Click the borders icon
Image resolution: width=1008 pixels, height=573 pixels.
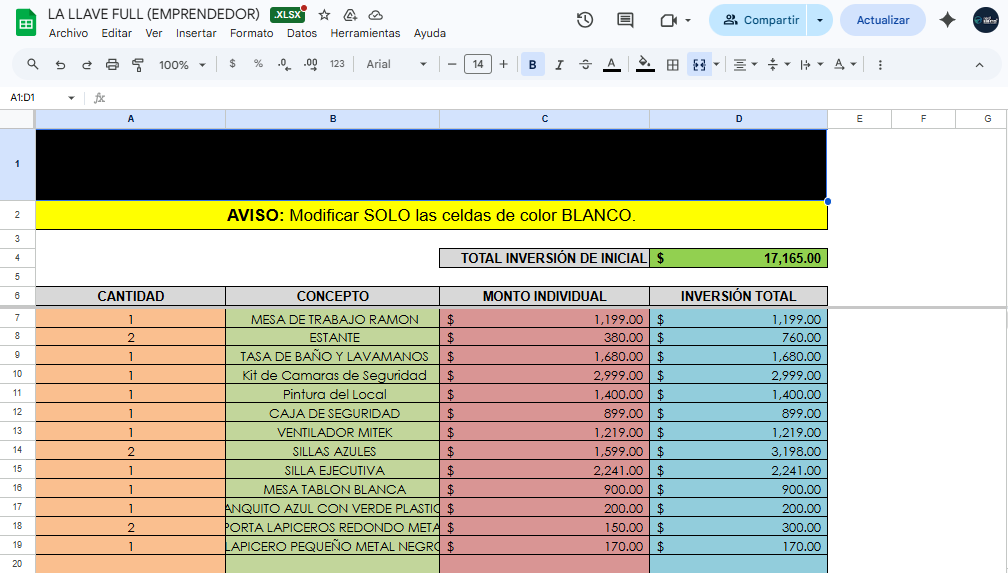[673, 64]
